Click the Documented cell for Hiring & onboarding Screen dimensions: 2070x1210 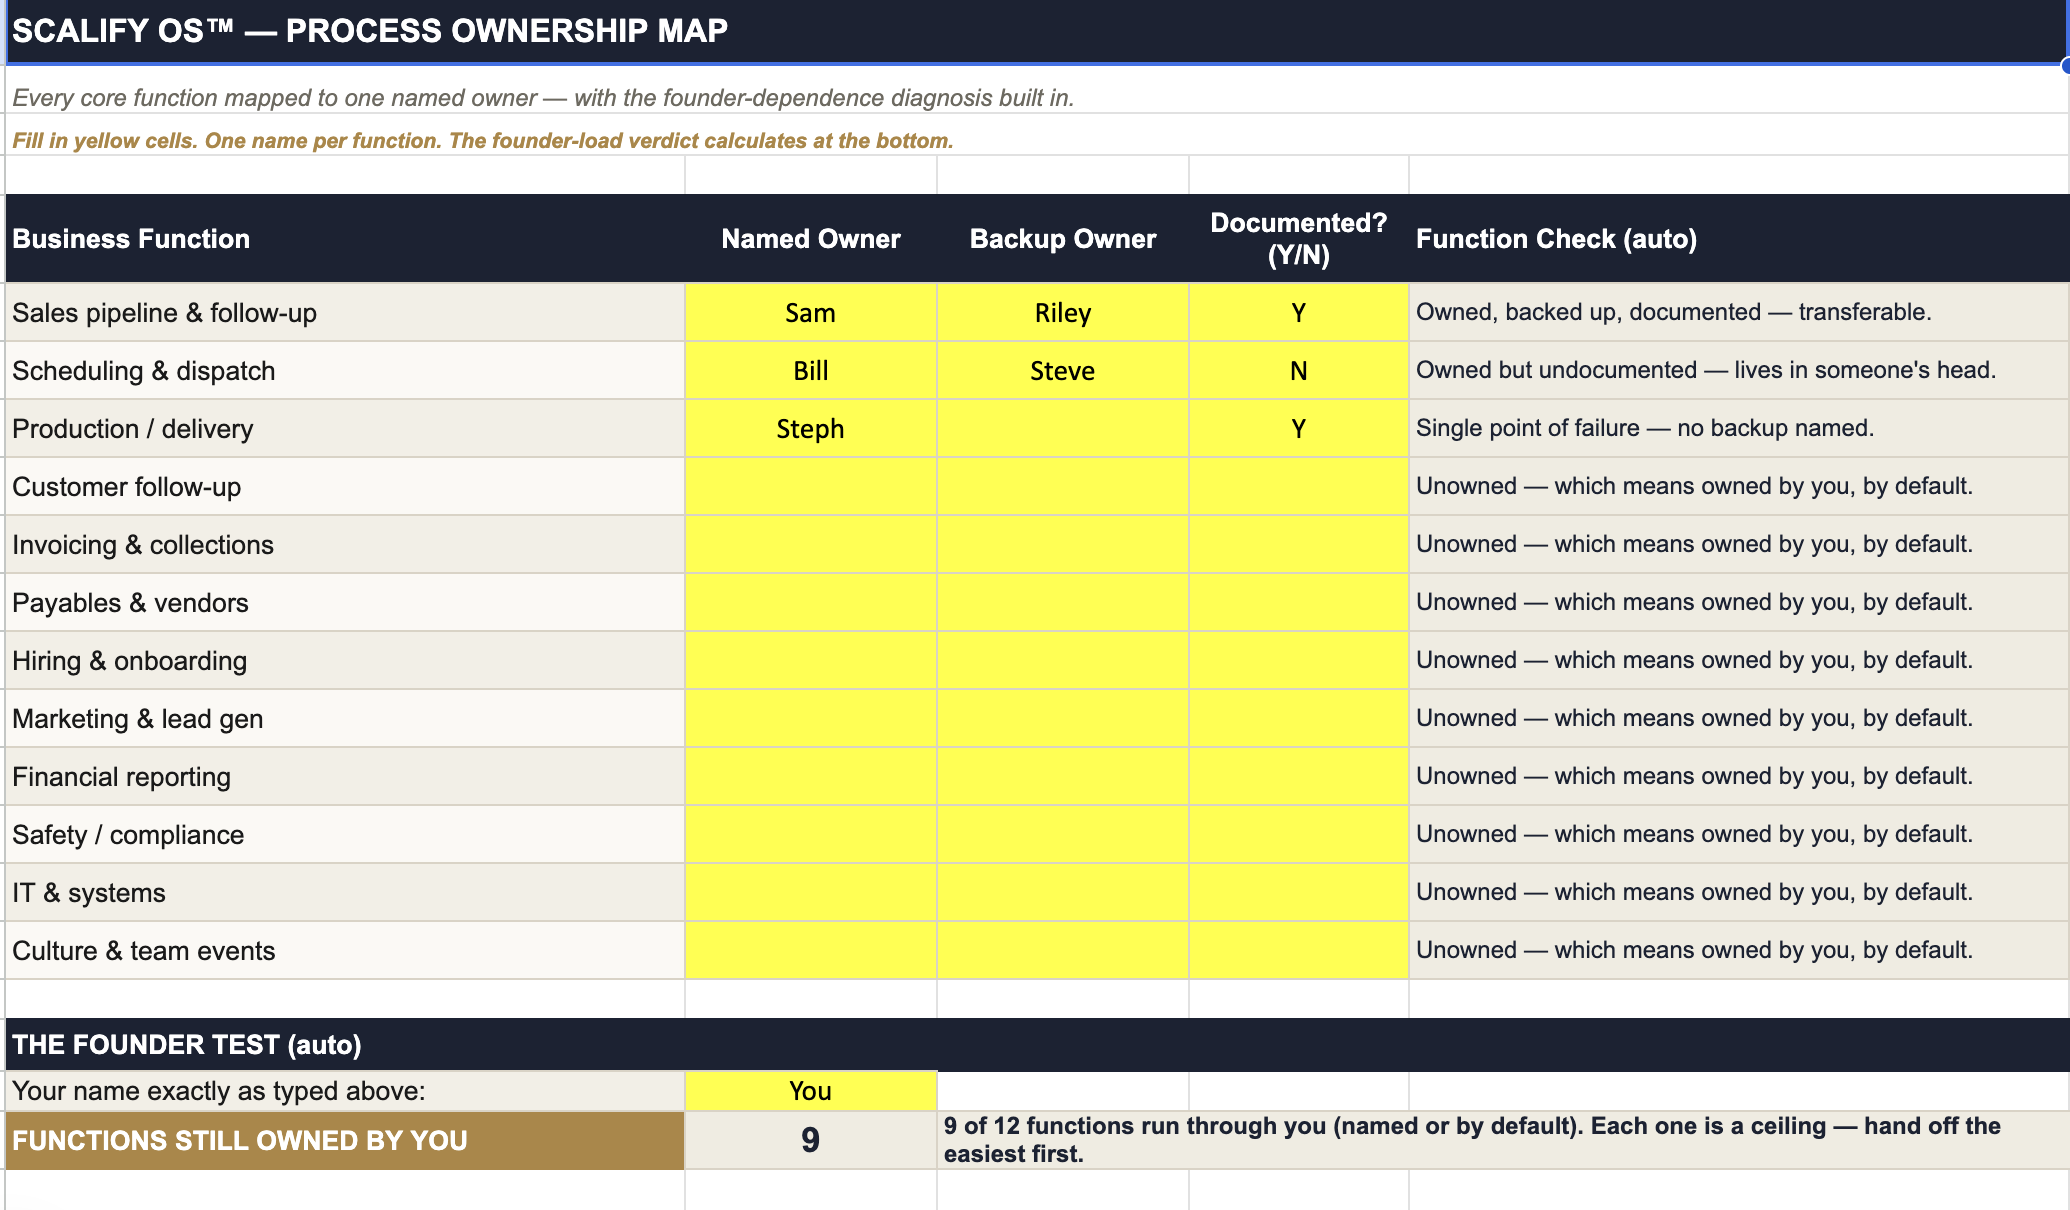[x=1298, y=661]
